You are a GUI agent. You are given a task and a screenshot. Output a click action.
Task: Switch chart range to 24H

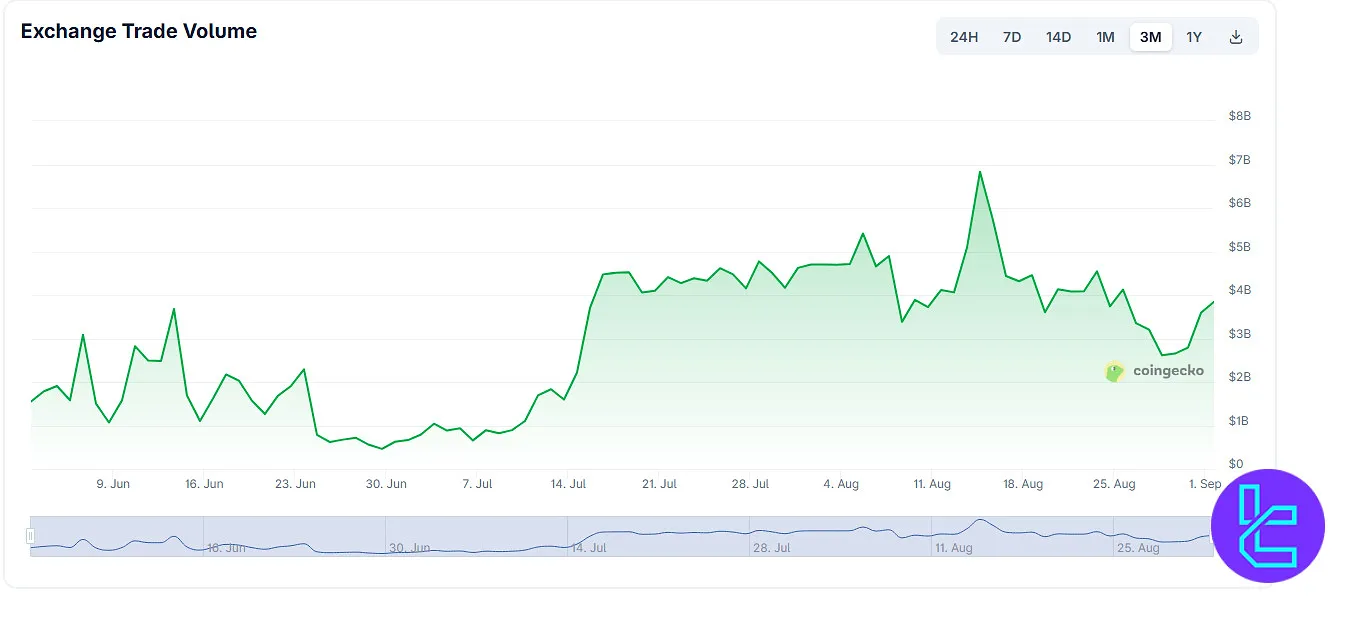[x=964, y=37]
